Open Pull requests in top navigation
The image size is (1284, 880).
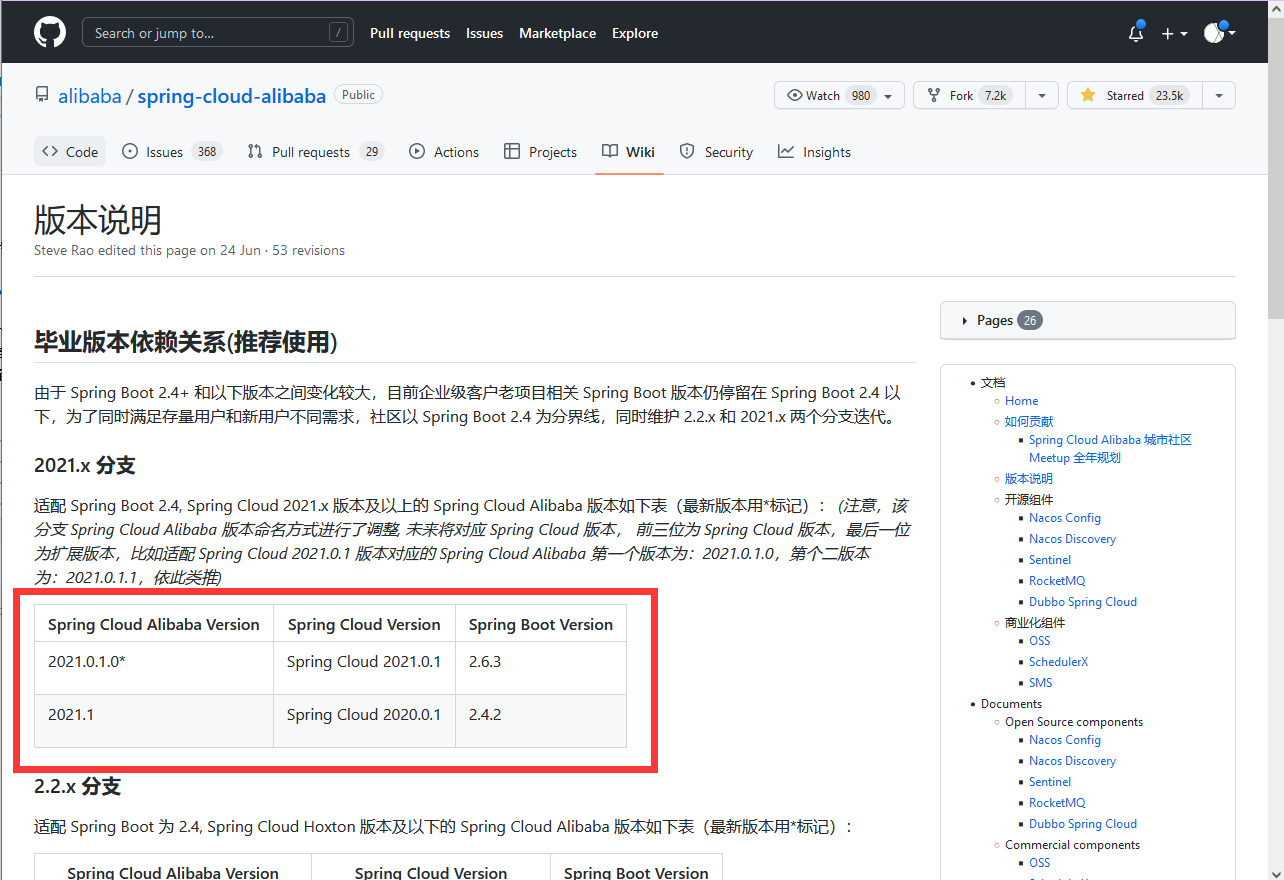point(410,33)
